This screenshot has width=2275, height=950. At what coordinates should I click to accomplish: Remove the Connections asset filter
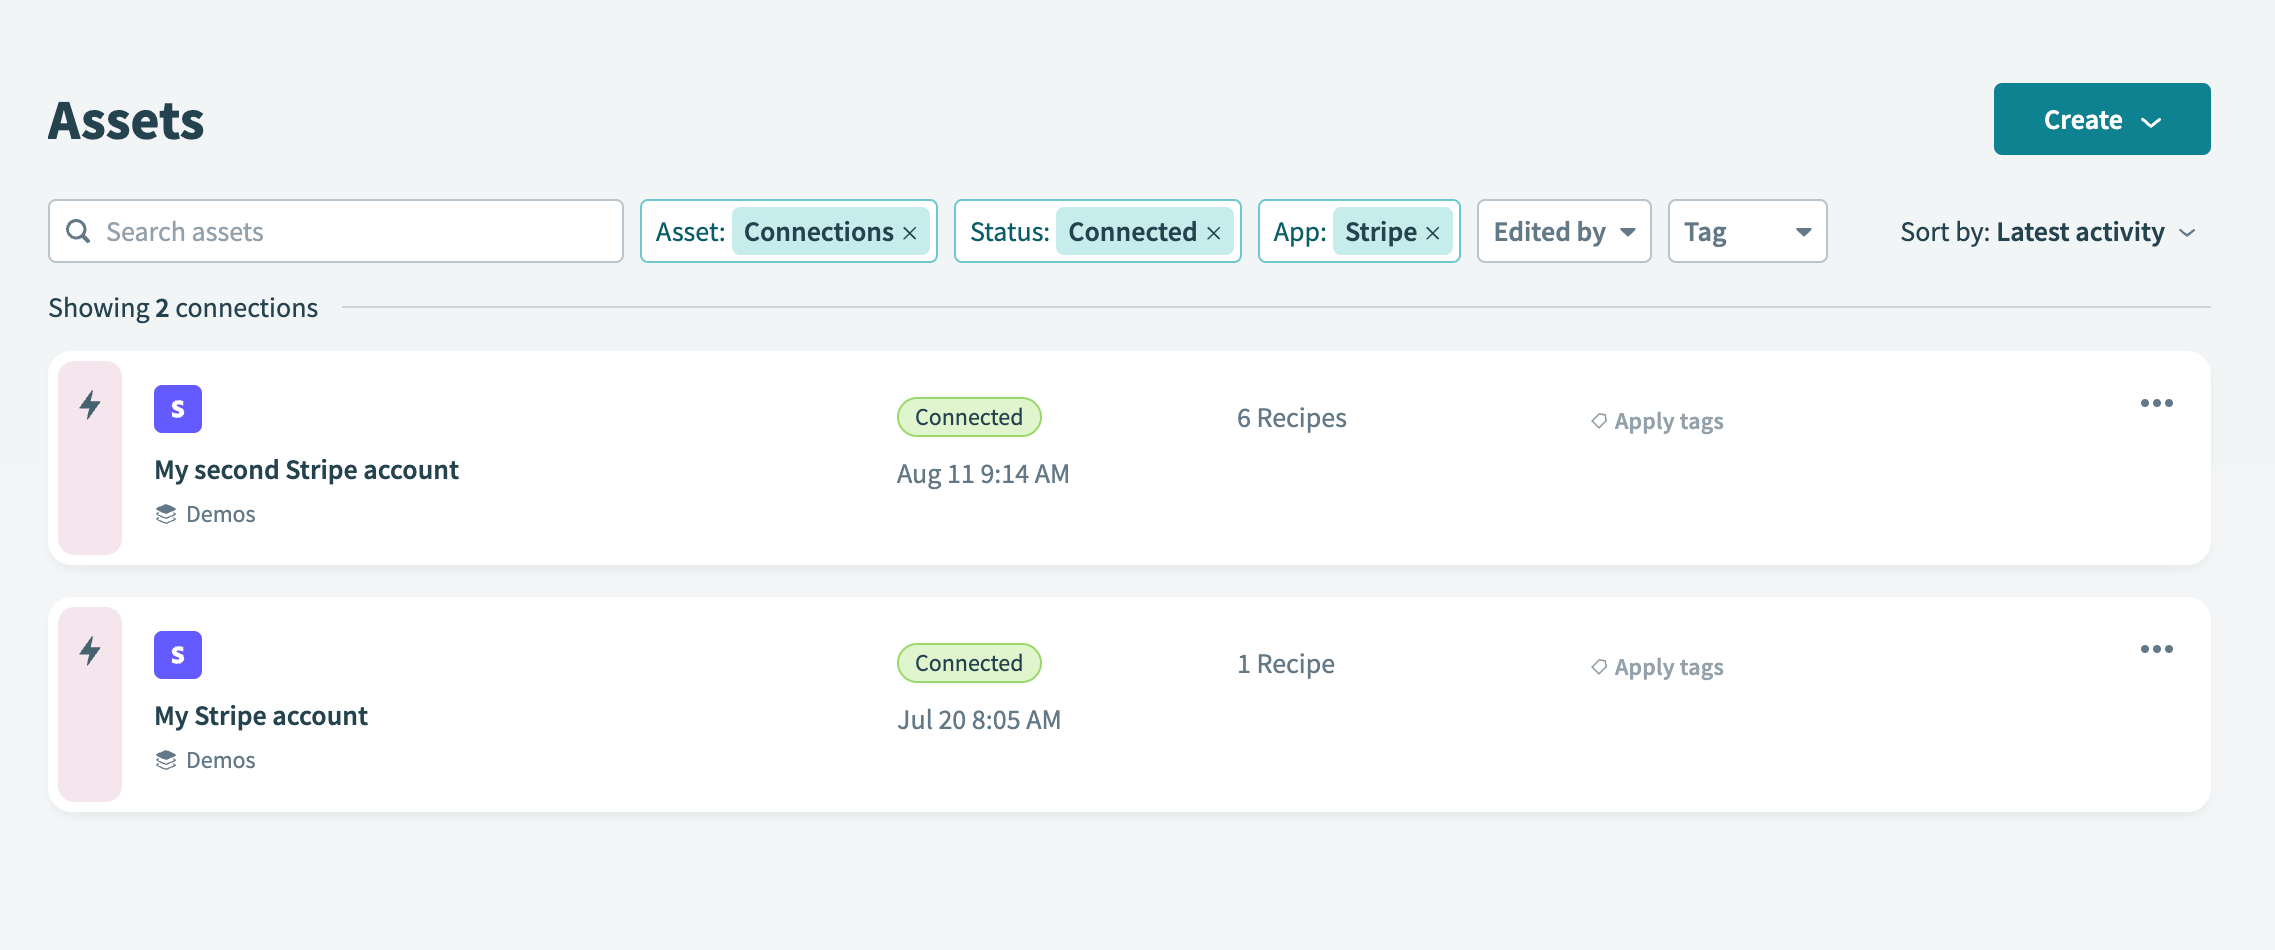click(910, 231)
